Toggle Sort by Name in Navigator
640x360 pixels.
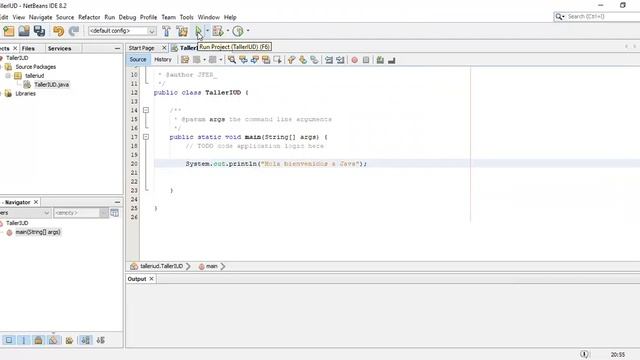coord(85,340)
